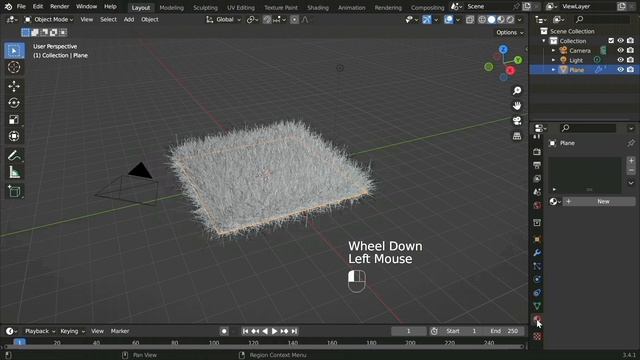The height and width of the screenshot is (360, 640).
Task: Pick the Transform tool
Action: (x=14, y=136)
